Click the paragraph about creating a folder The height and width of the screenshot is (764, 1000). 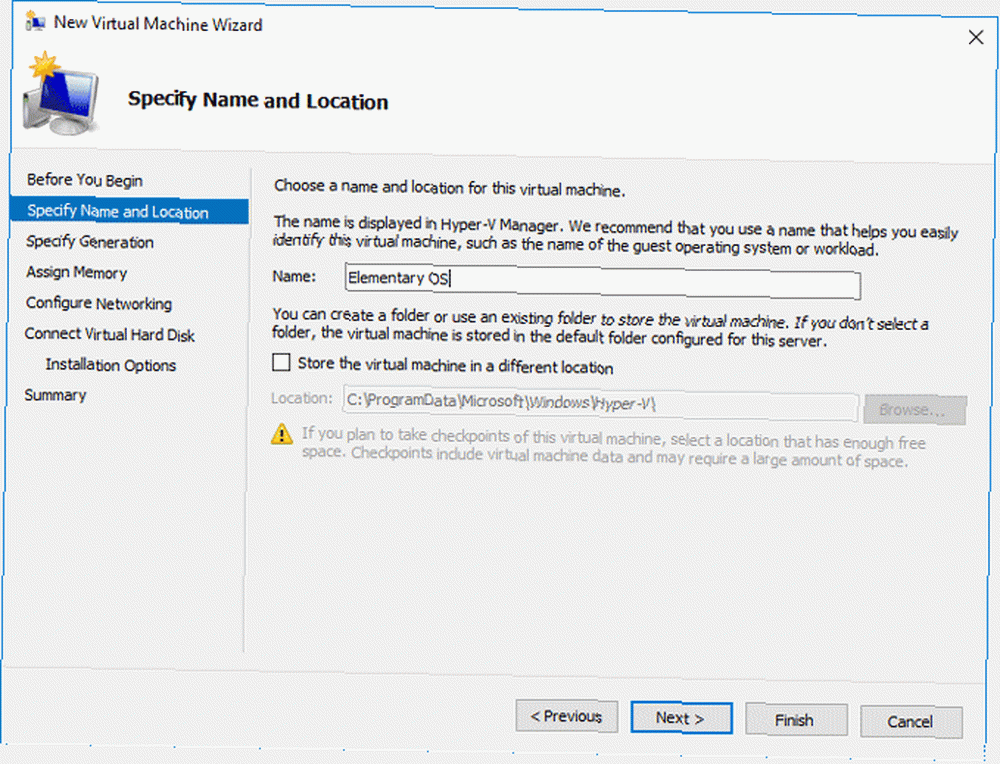[x=600, y=328]
